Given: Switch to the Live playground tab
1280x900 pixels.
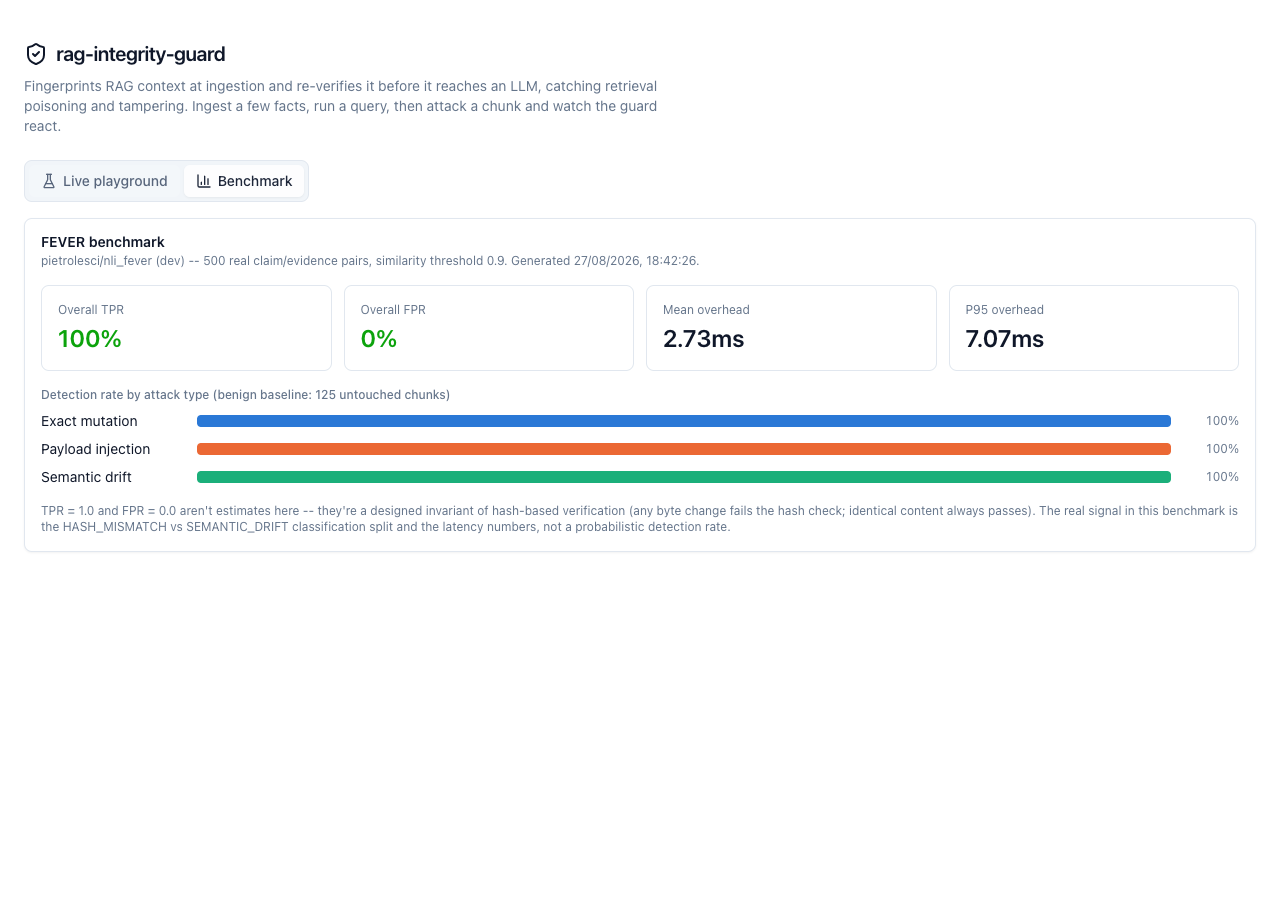Looking at the screenshot, I should [104, 181].
